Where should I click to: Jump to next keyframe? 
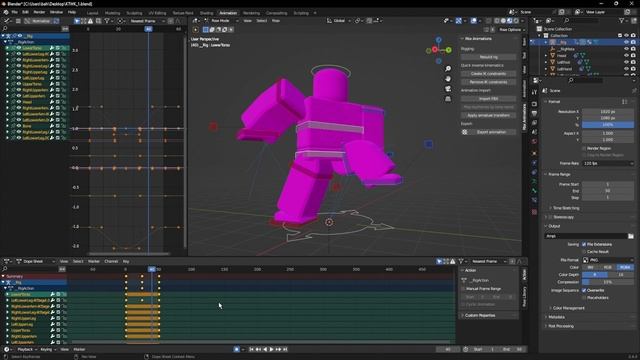(x=278, y=349)
